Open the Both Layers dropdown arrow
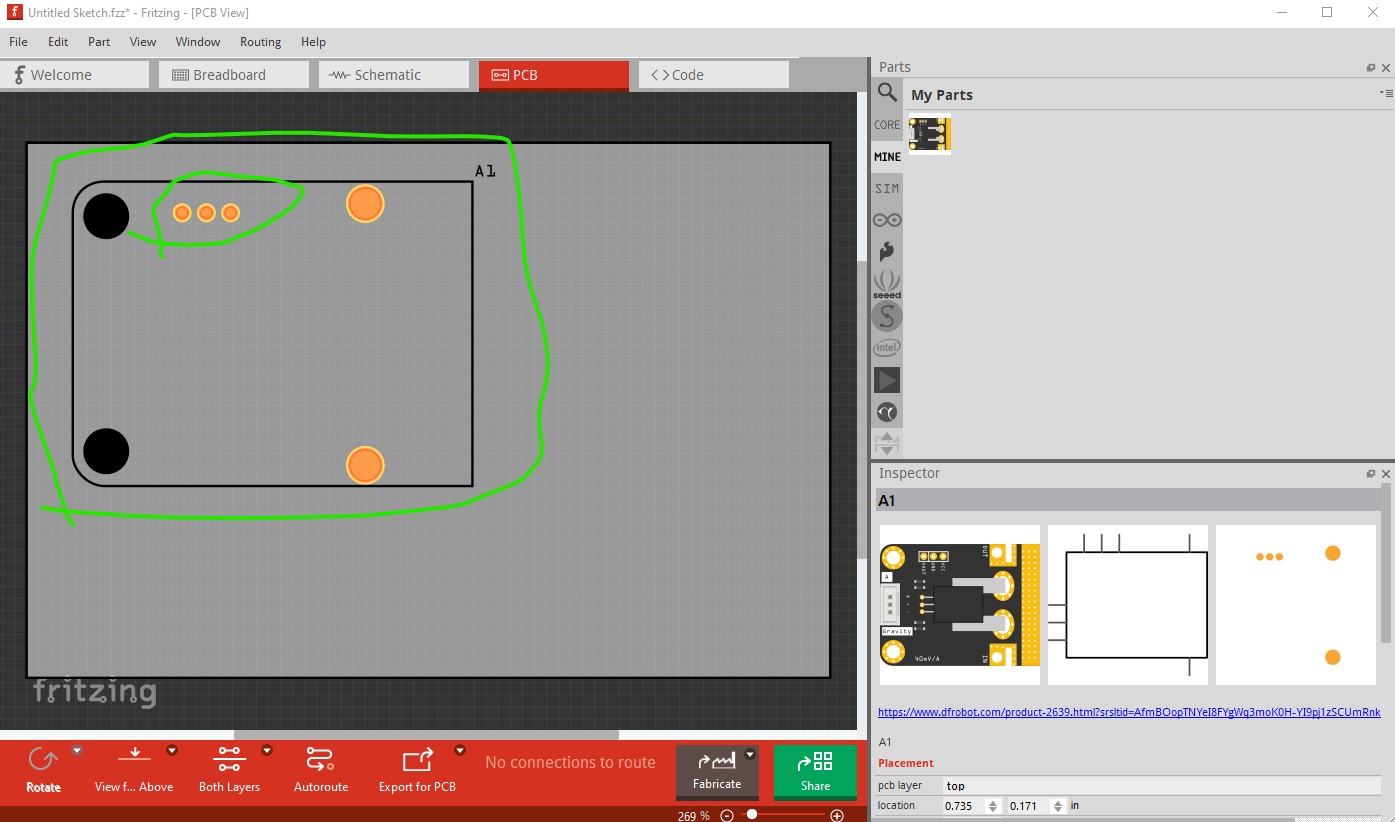Image resolution: width=1395 pixels, height=822 pixels. coord(267,750)
